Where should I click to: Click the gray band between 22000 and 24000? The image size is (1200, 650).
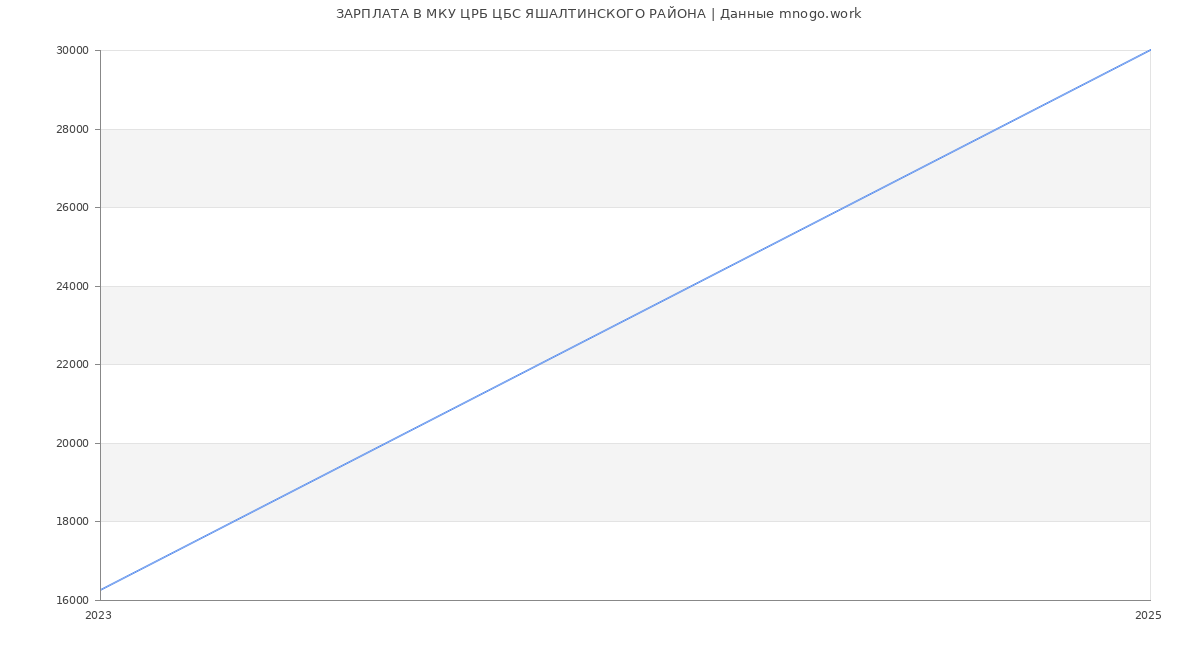[625, 325]
